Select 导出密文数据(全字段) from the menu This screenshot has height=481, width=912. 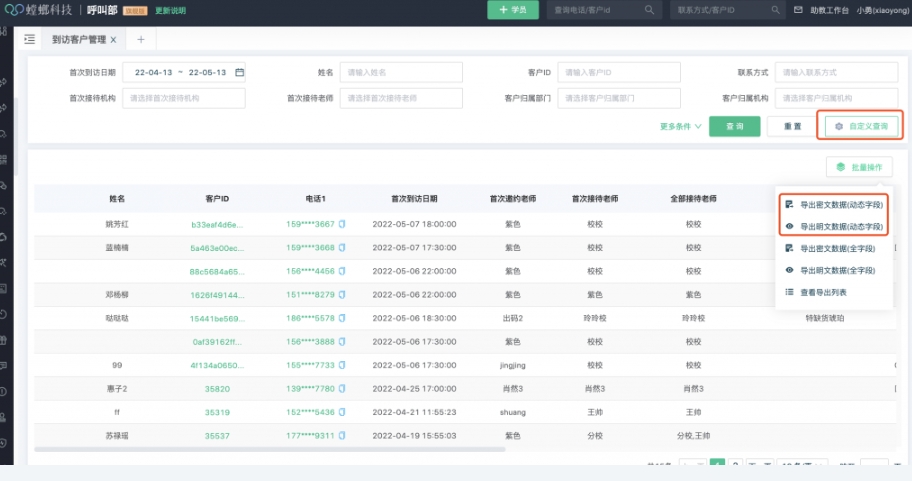click(833, 248)
